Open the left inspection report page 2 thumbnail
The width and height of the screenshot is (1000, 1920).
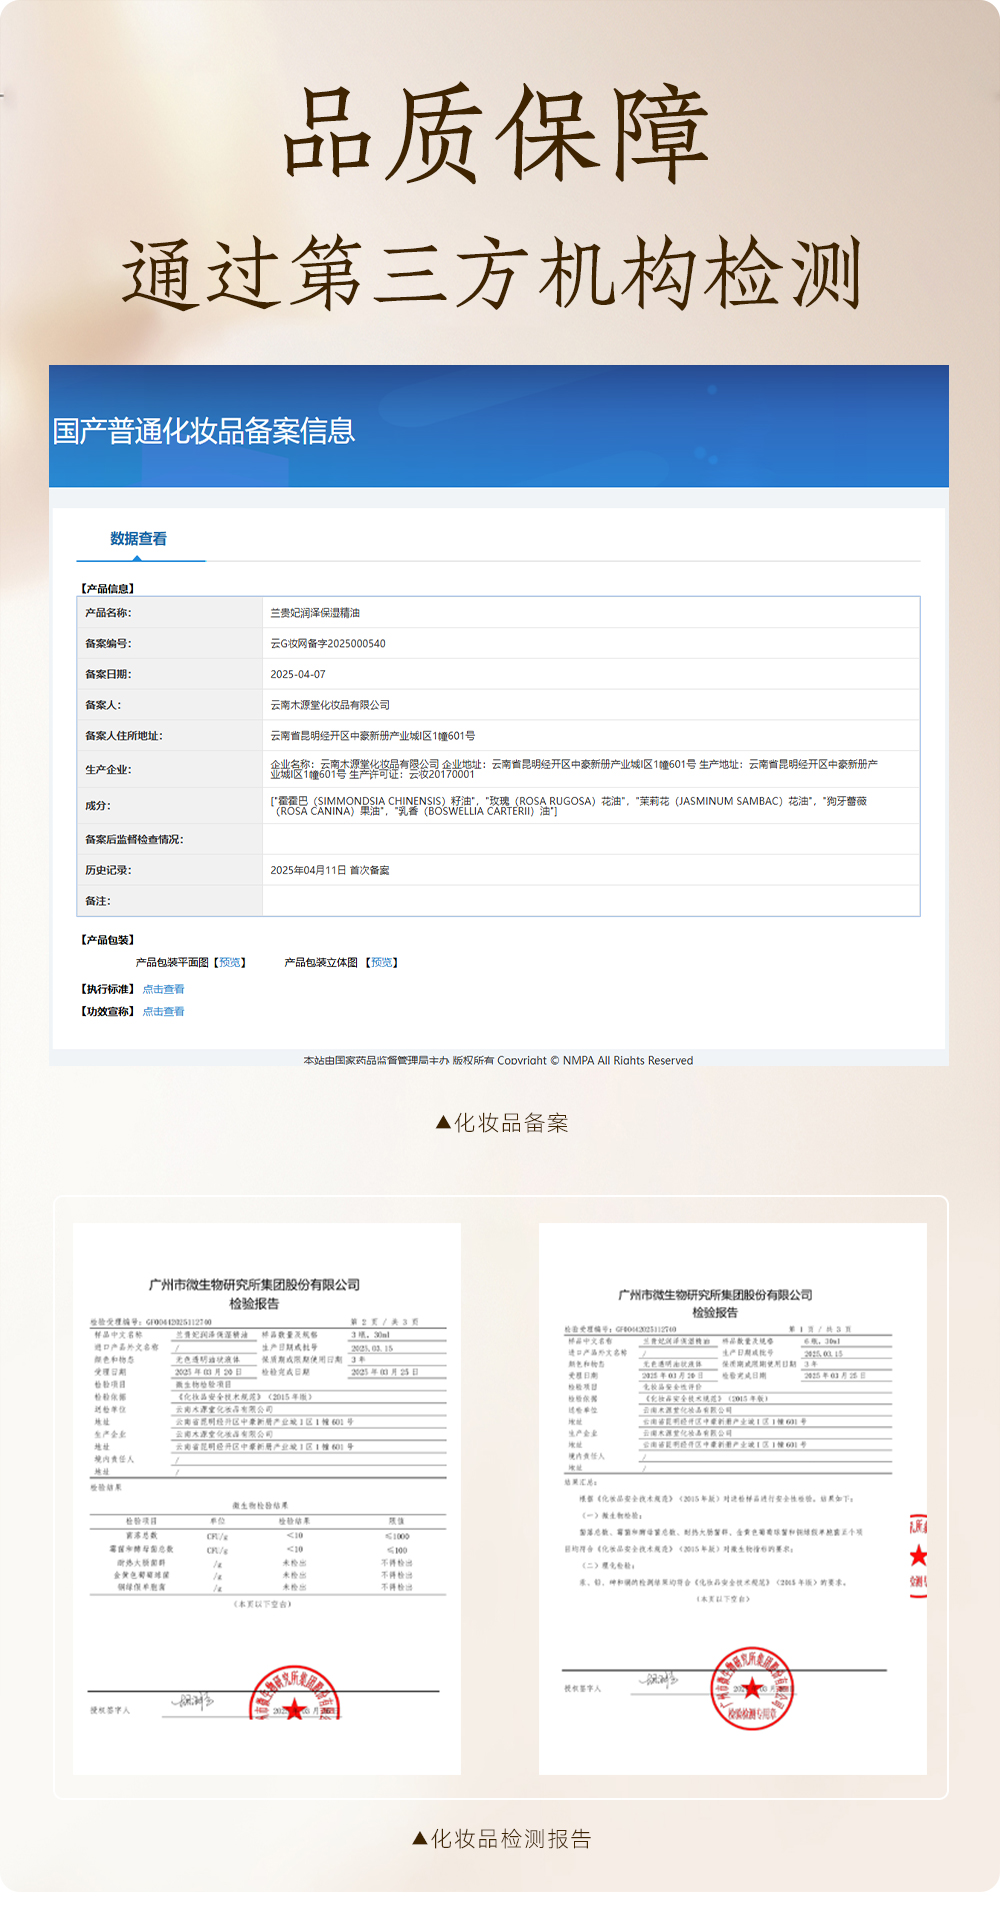267,1499
